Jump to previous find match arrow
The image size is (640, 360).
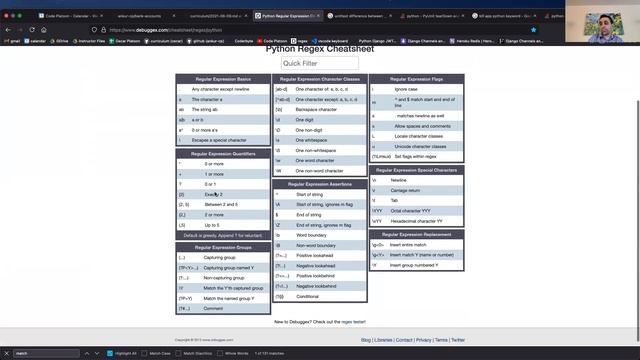click(87, 353)
